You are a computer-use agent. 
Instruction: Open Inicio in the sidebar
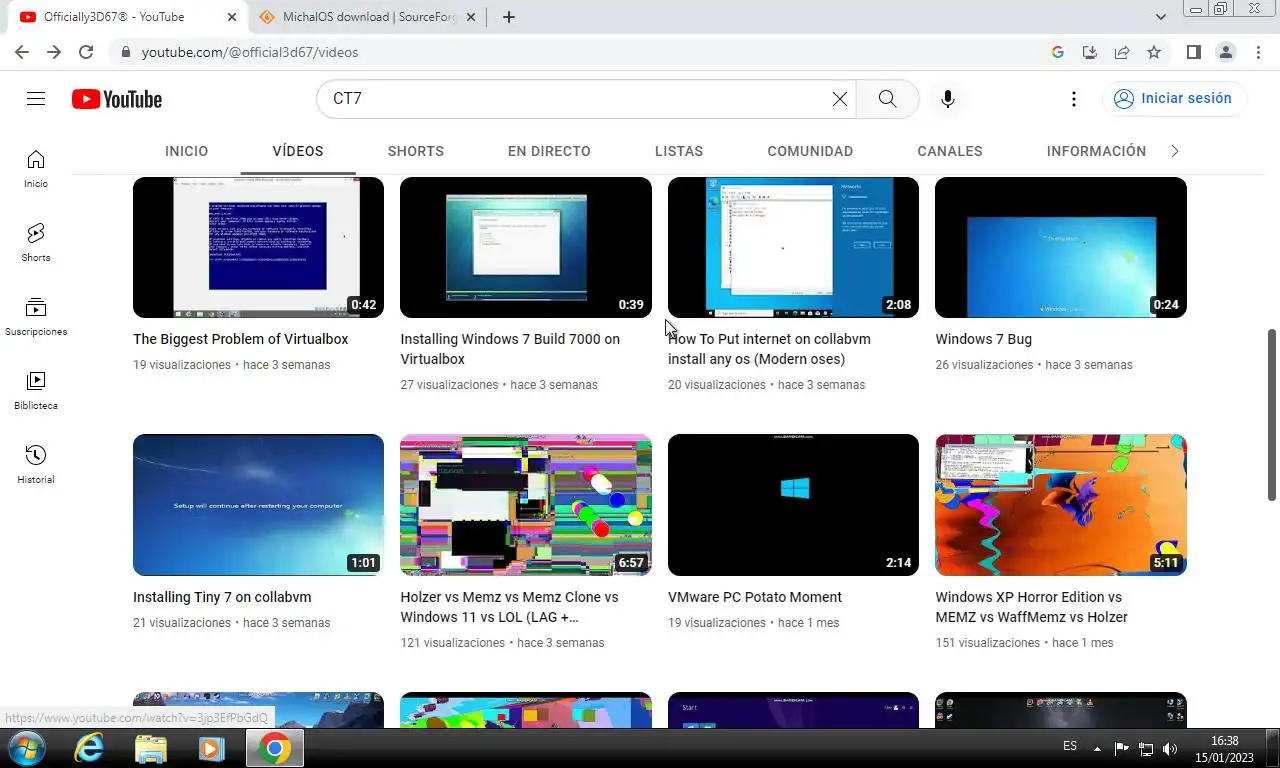(36, 169)
